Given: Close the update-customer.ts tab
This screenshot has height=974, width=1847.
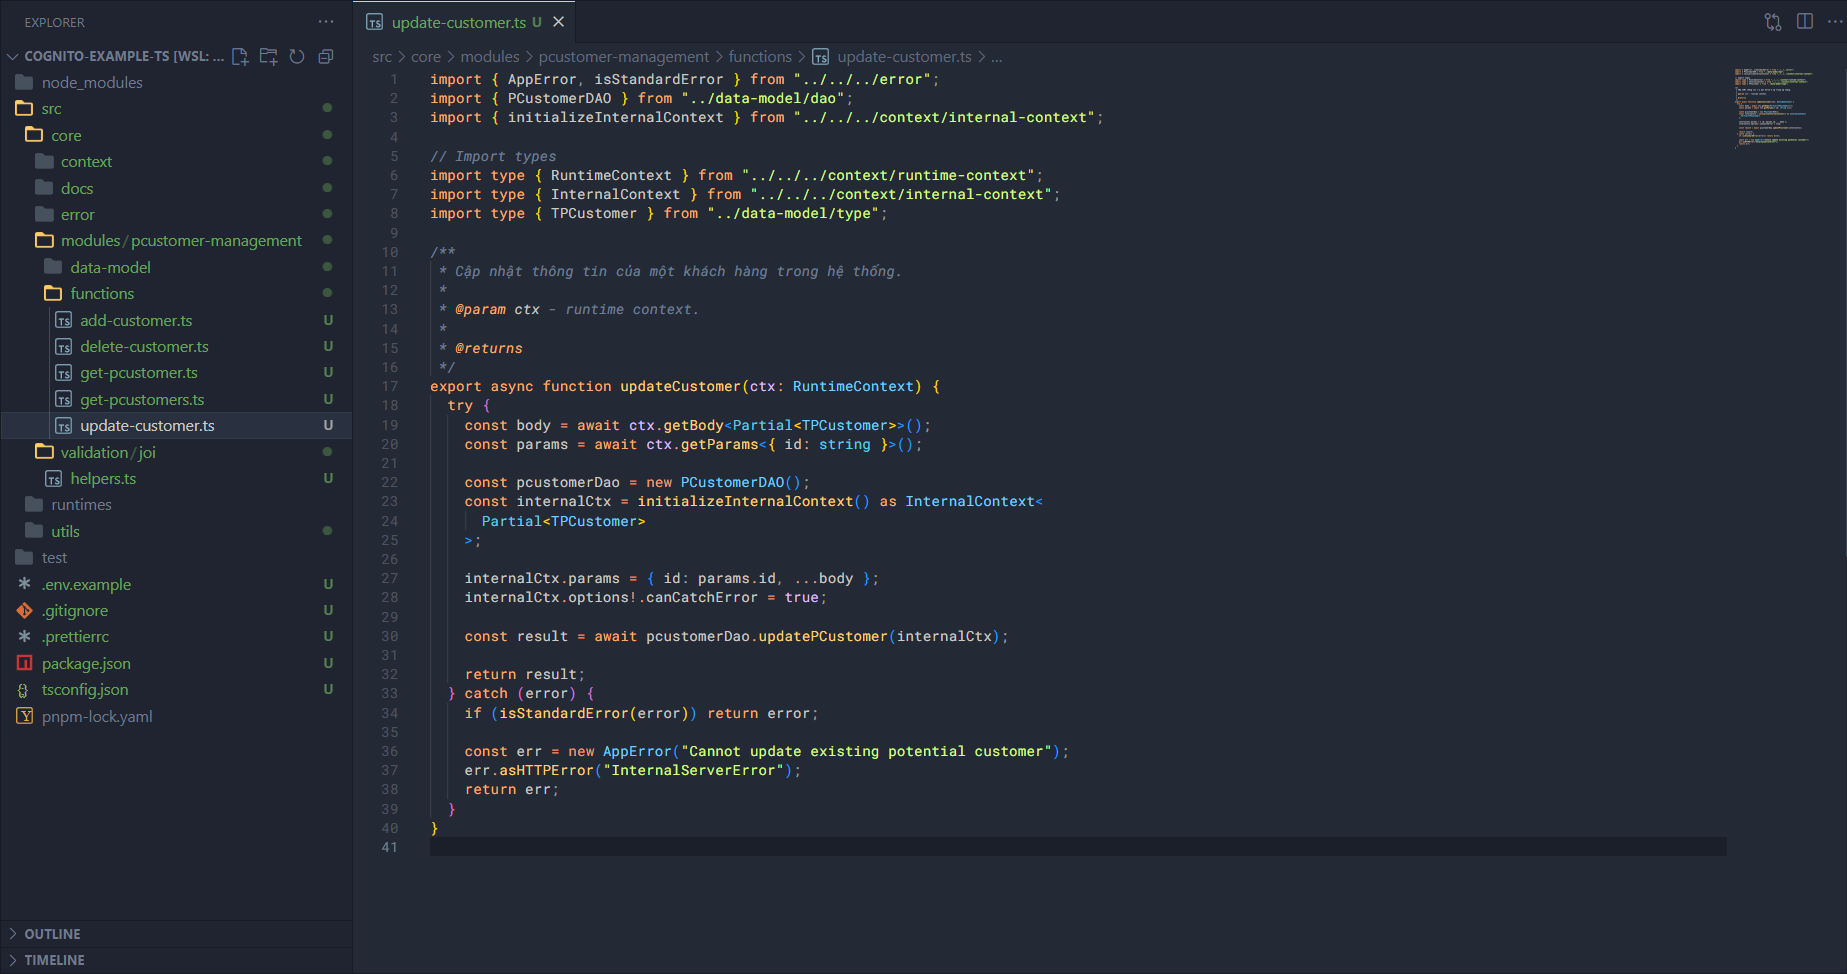Looking at the screenshot, I should (x=559, y=22).
